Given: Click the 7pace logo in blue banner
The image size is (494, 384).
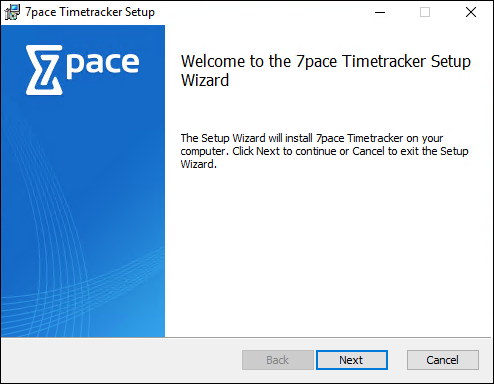Looking at the screenshot, I should pos(82,70).
